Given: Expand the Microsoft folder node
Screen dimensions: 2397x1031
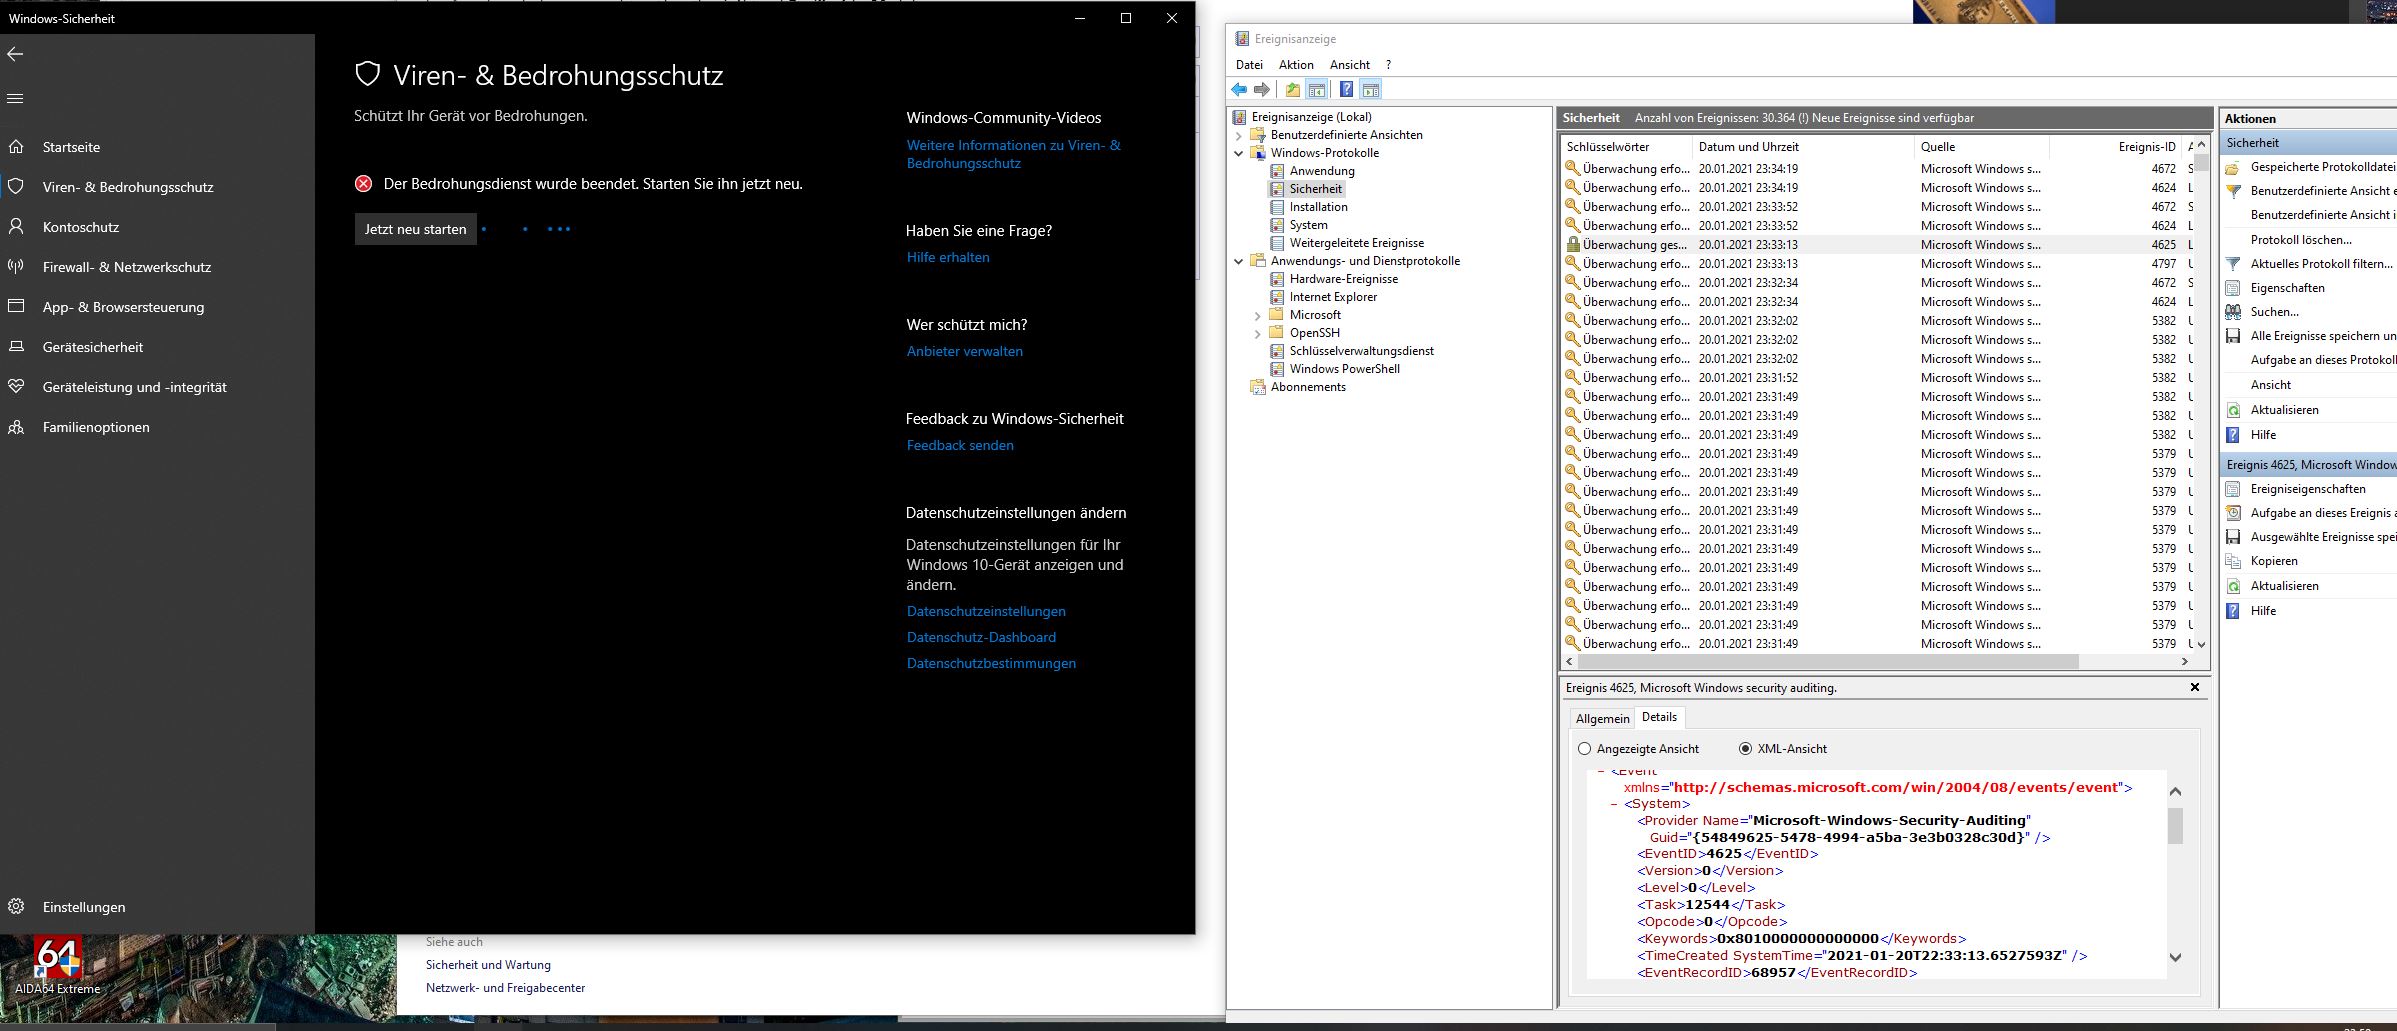Looking at the screenshot, I should (1258, 316).
